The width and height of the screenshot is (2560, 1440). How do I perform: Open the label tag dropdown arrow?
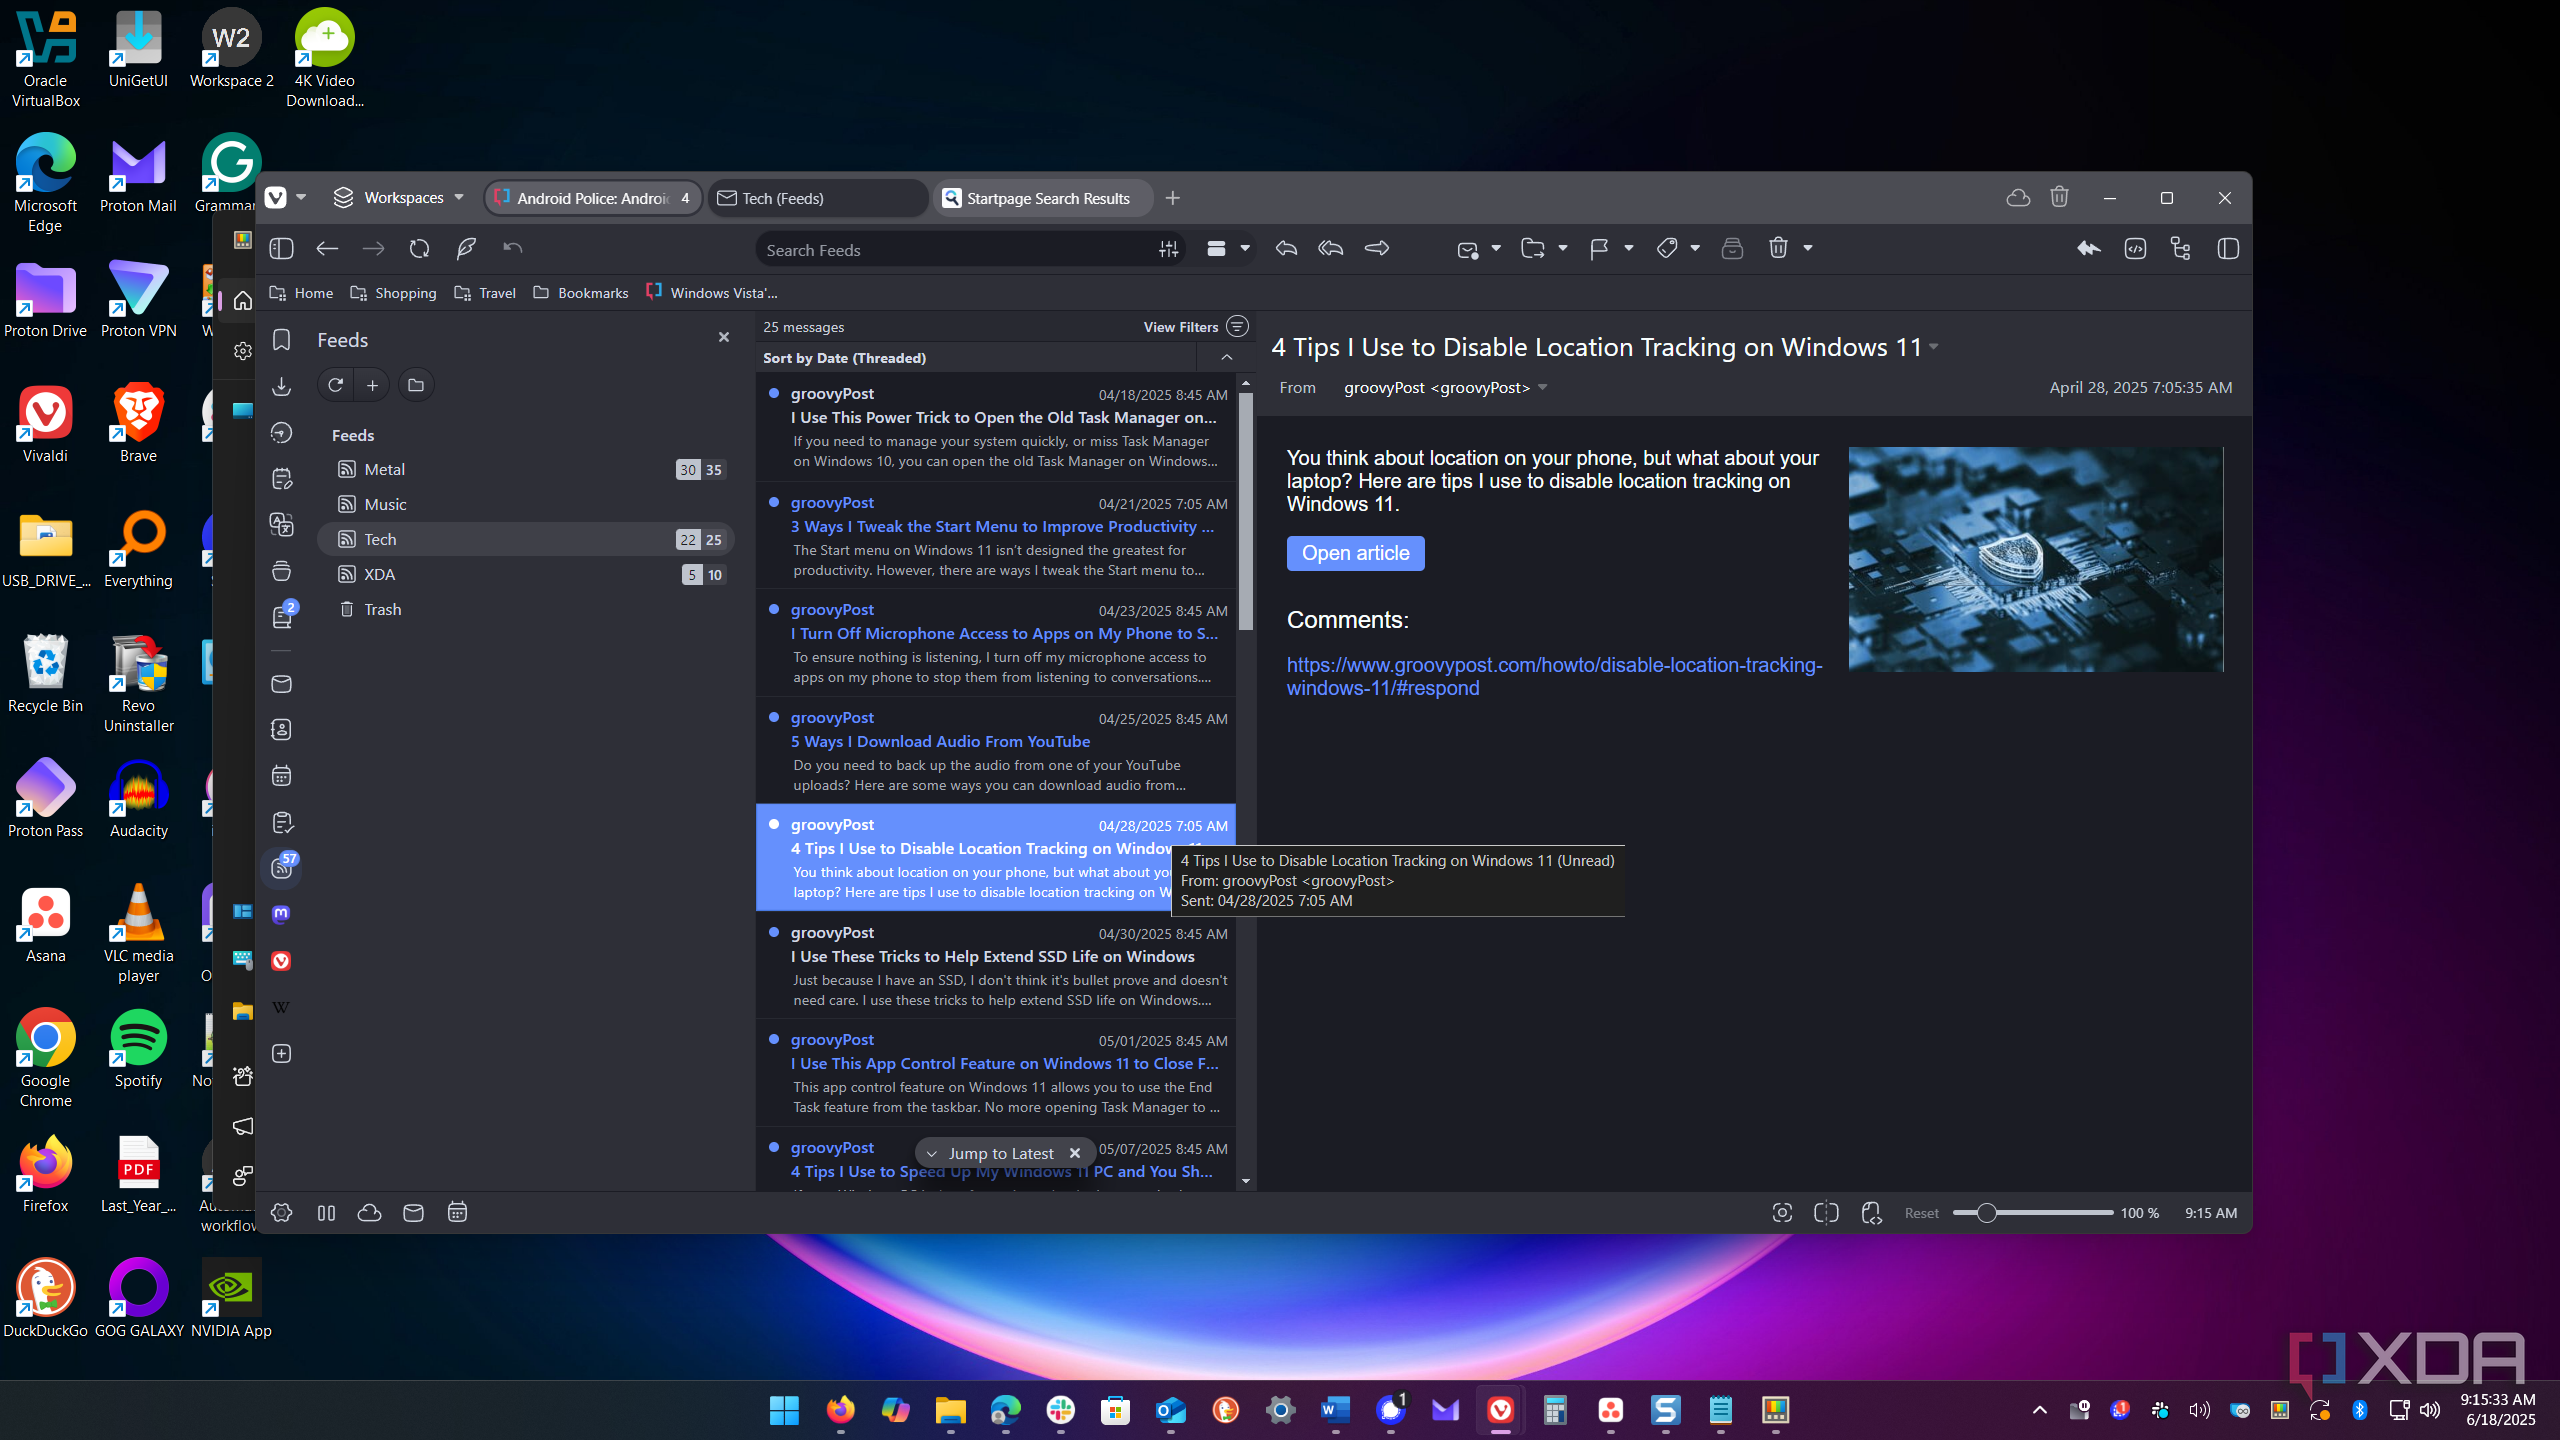[1695, 248]
